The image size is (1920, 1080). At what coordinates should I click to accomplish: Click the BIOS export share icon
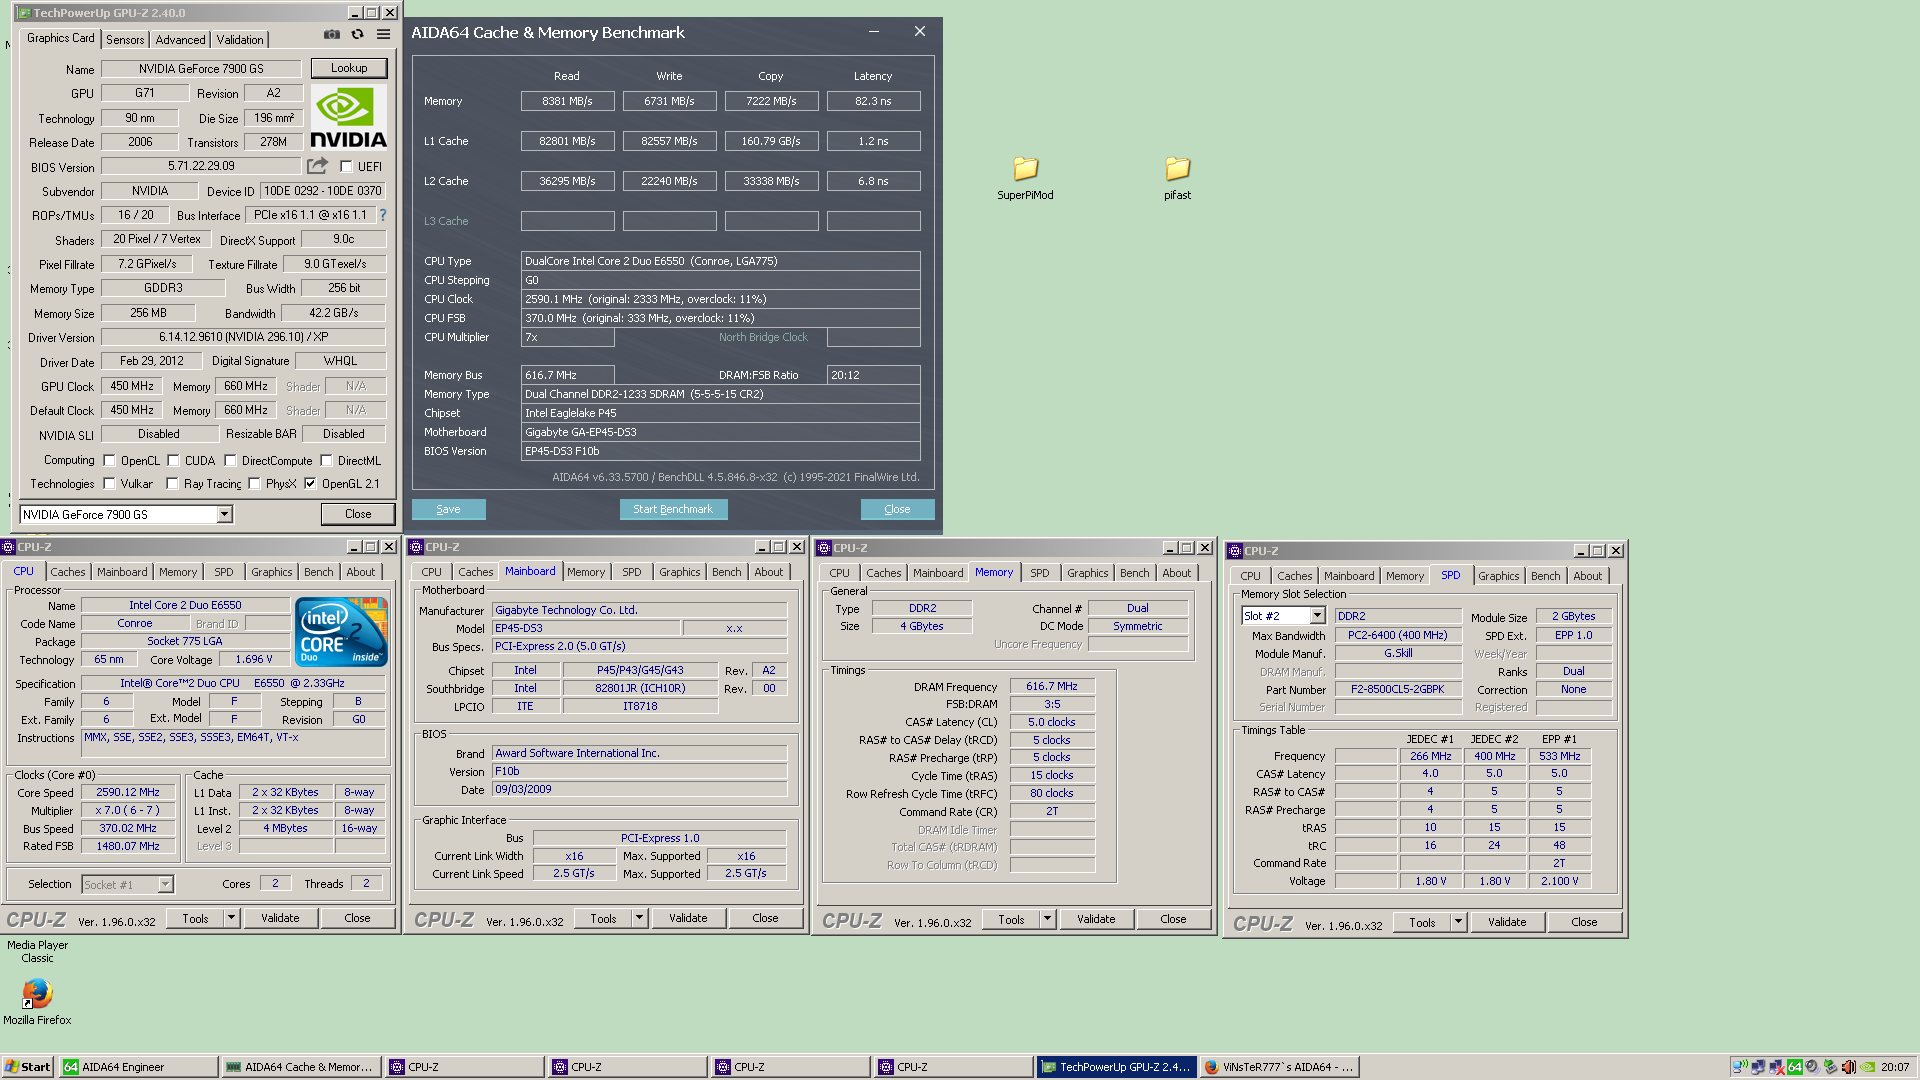pyautogui.click(x=317, y=166)
